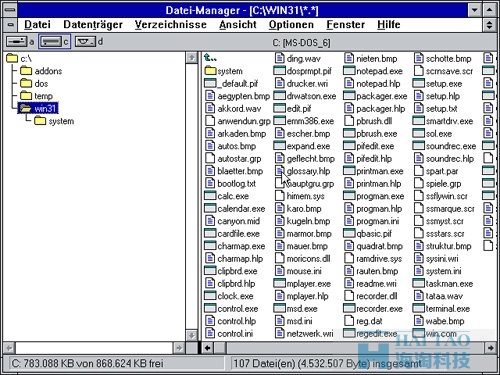The width and height of the screenshot is (500, 375).
Task: Select the sol.exe program icon
Action: 419,133
